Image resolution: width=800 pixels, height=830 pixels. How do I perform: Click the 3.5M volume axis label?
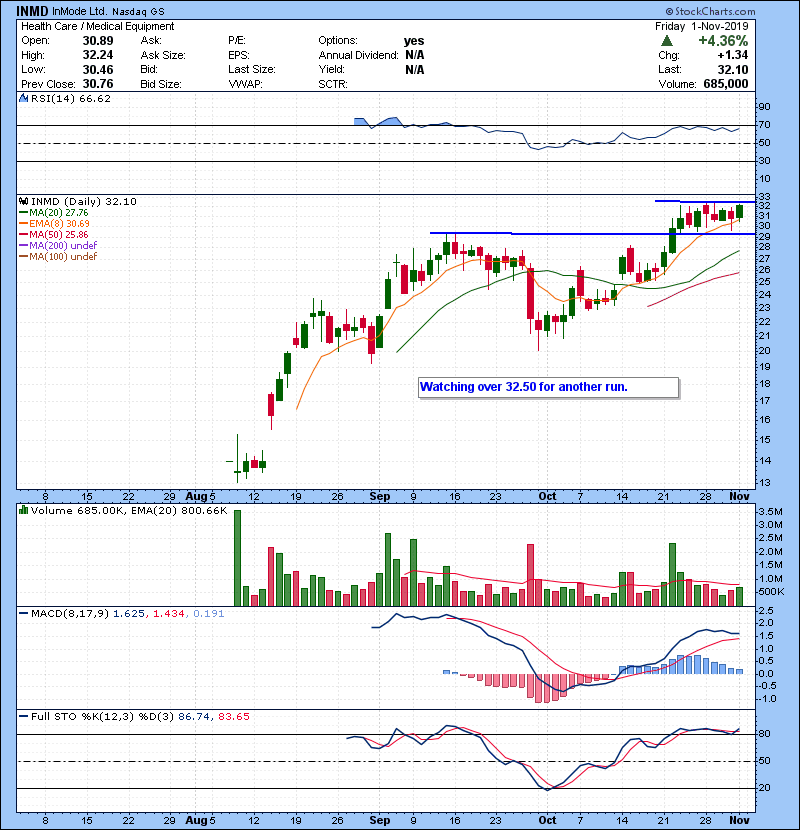coord(770,512)
